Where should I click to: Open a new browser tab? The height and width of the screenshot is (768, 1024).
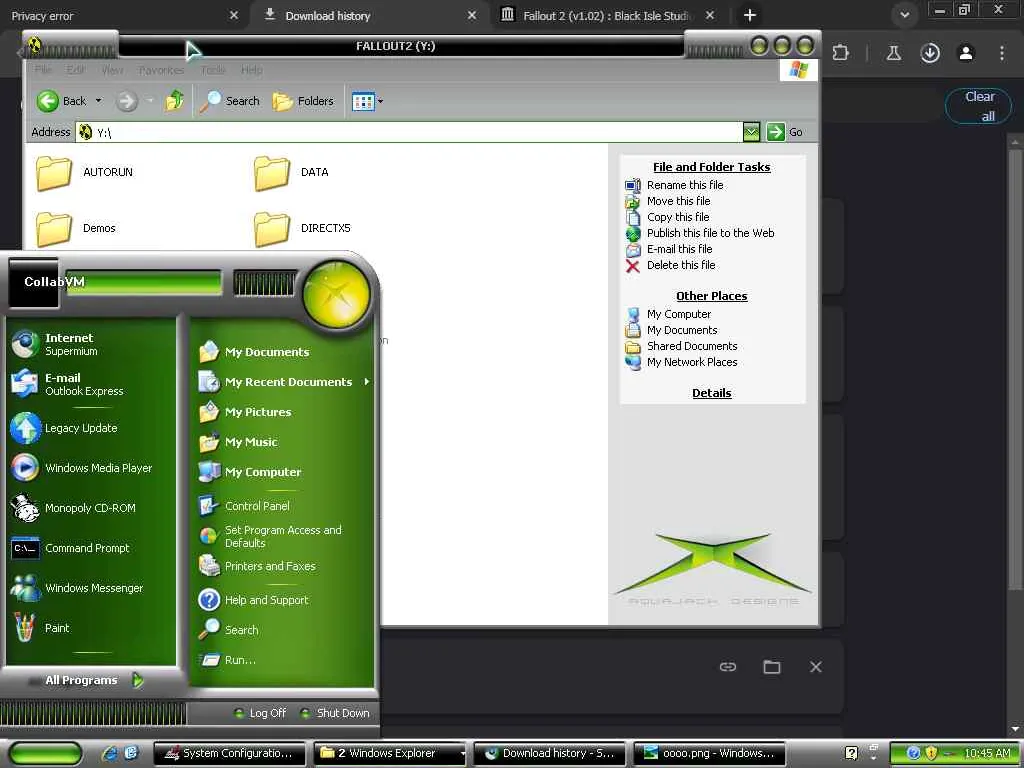tap(750, 15)
